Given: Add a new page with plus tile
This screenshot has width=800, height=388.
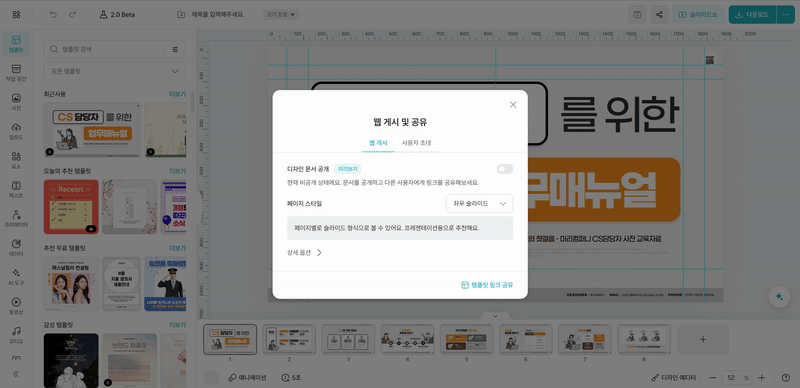Looking at the screenshot, I should pos(703,339).
